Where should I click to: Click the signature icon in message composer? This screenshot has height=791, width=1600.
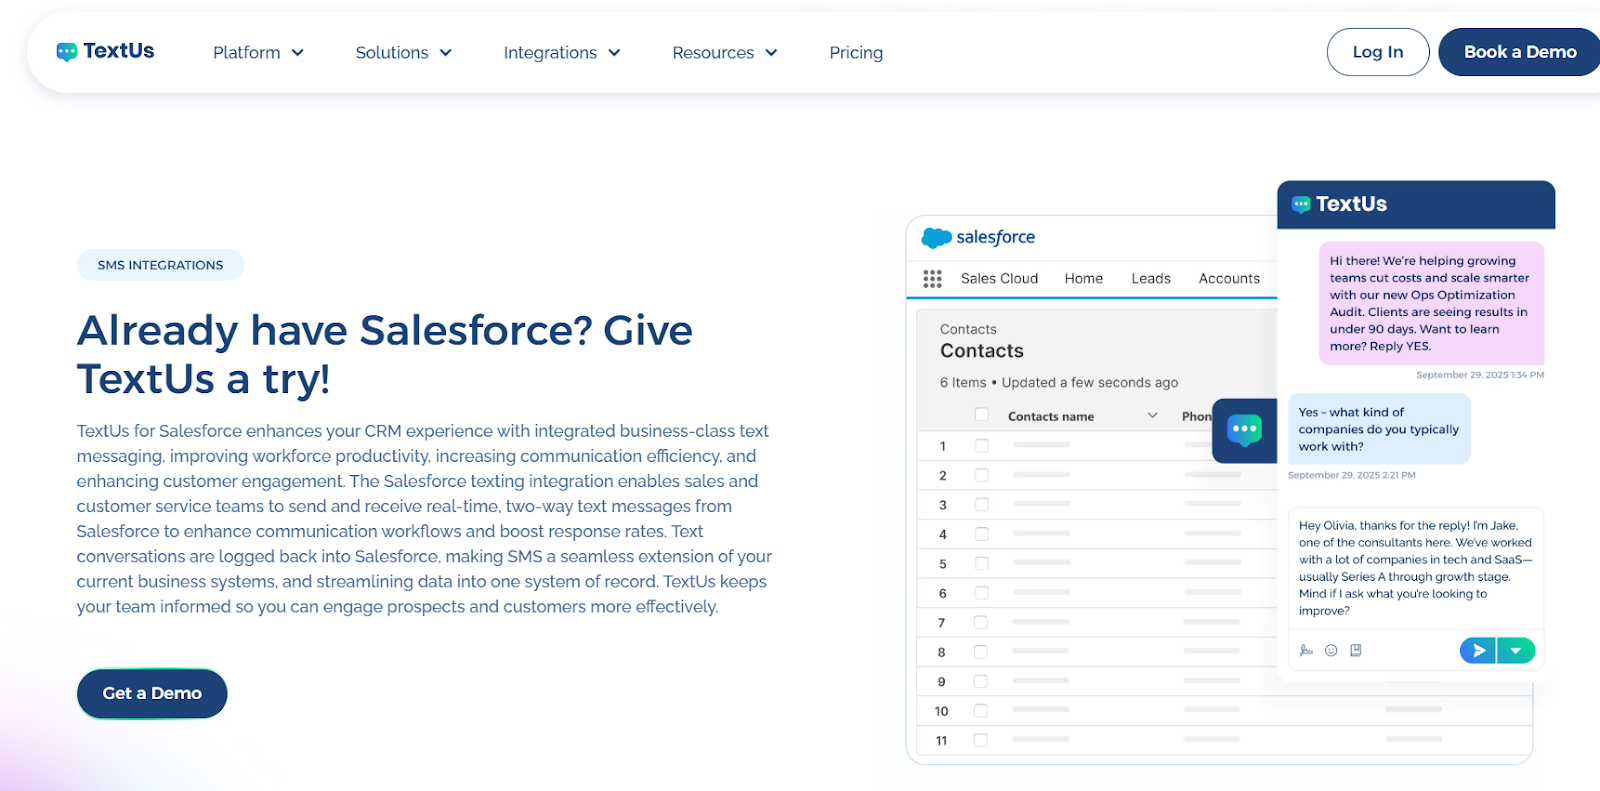point(1306,650)
